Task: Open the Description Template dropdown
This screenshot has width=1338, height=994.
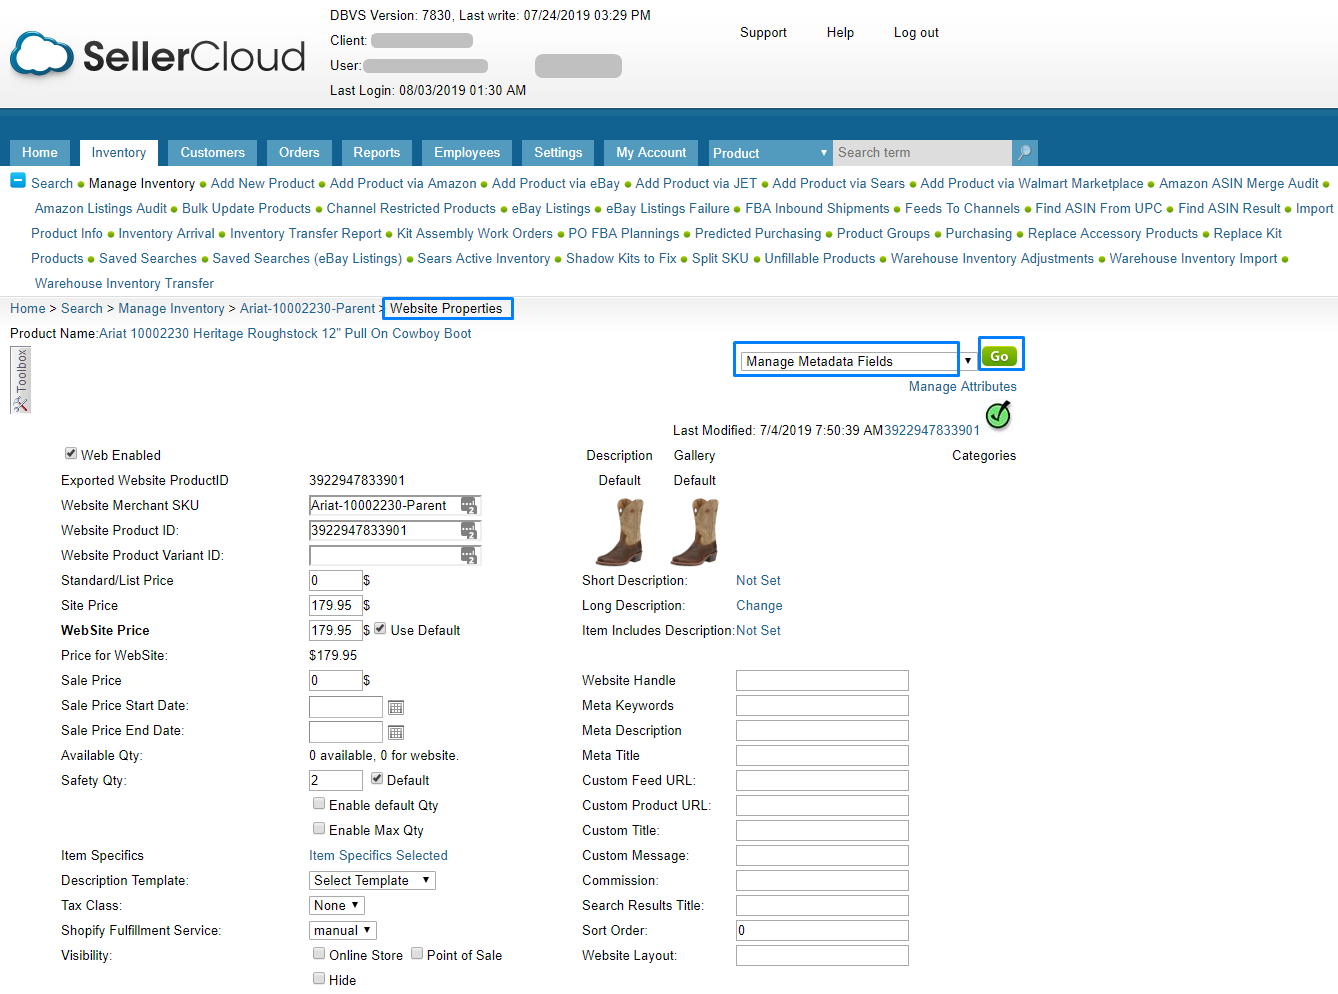Action: click(x=372, y=880)
